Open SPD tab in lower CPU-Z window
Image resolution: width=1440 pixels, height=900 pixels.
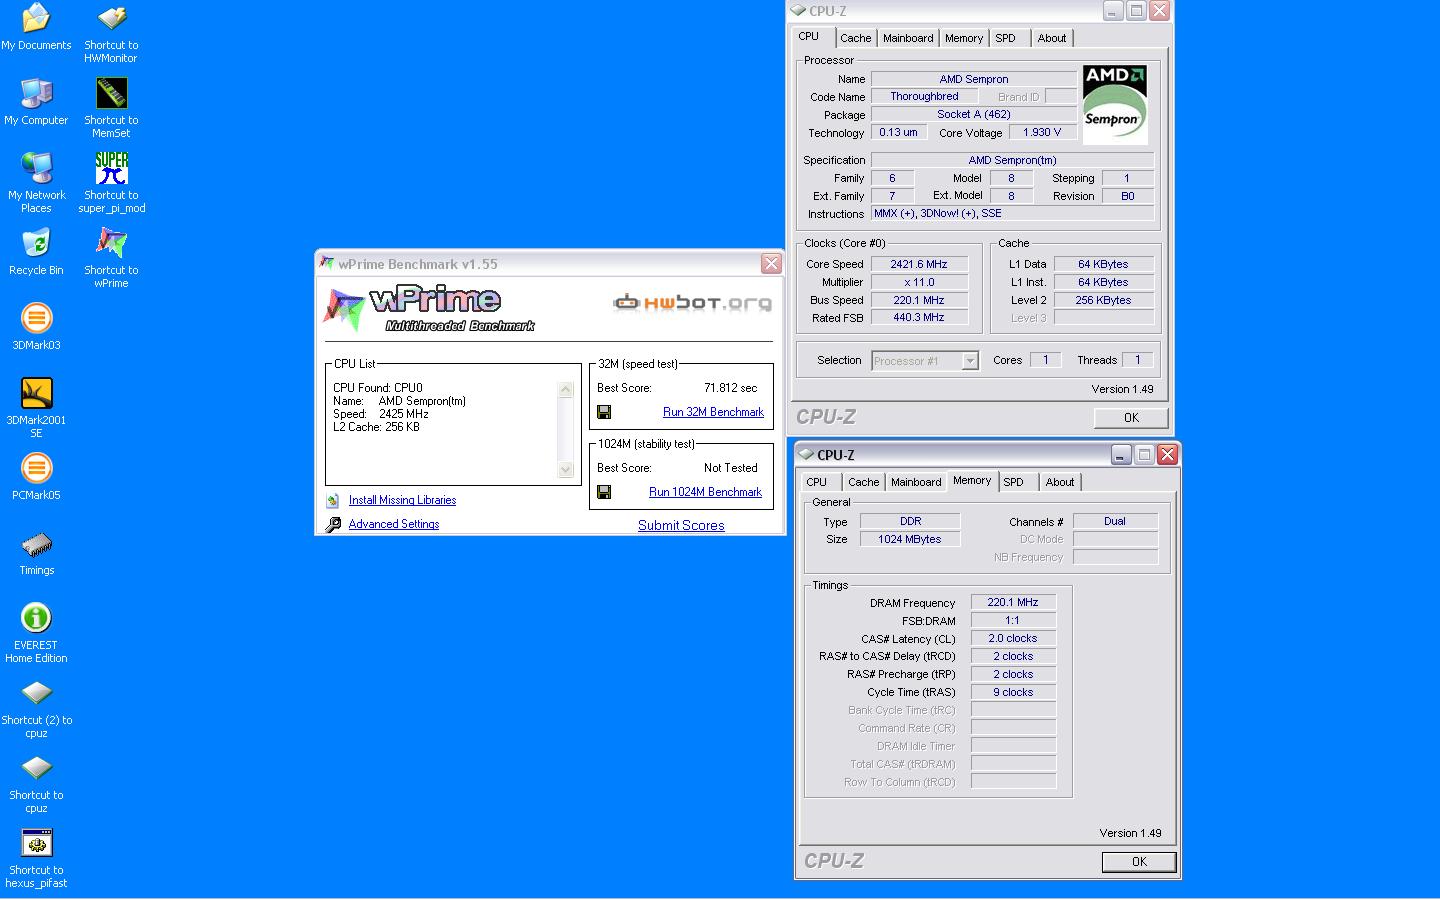(x=1014, y=482)
